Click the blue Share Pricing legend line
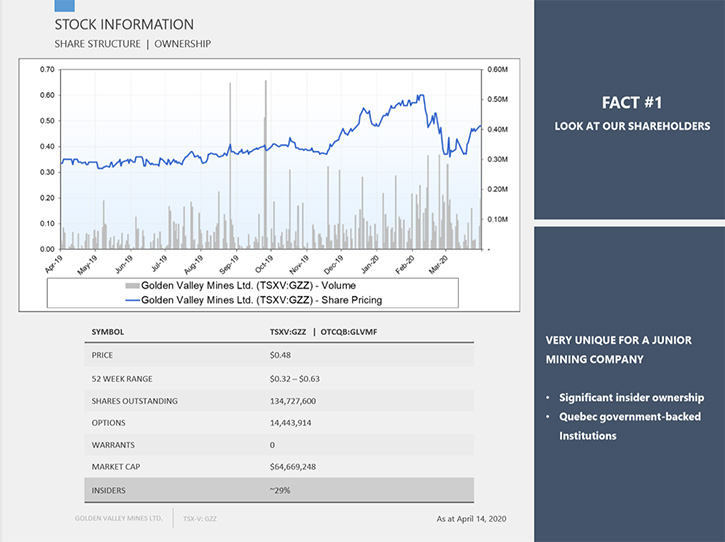 [133, 300]
